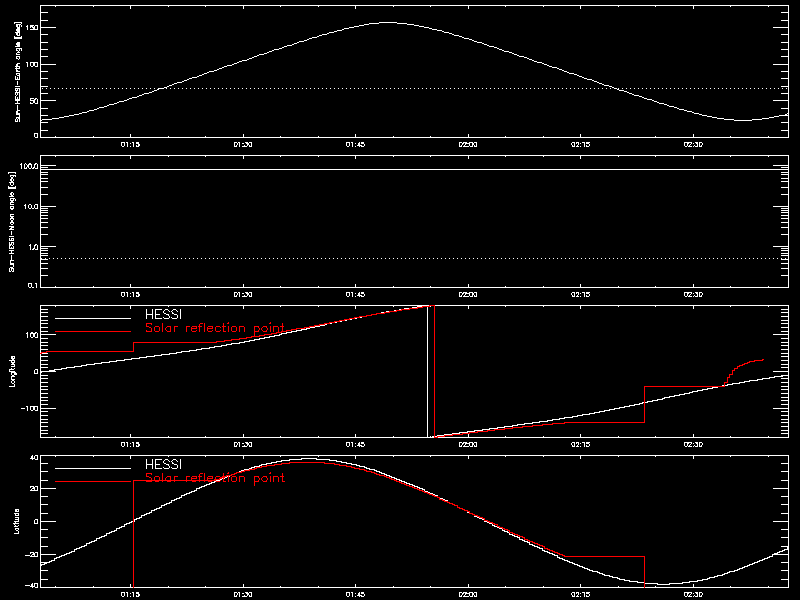The image size is (800, 600).
Task: Open 02:15 time label under Latitude plot
Action: 581,595
